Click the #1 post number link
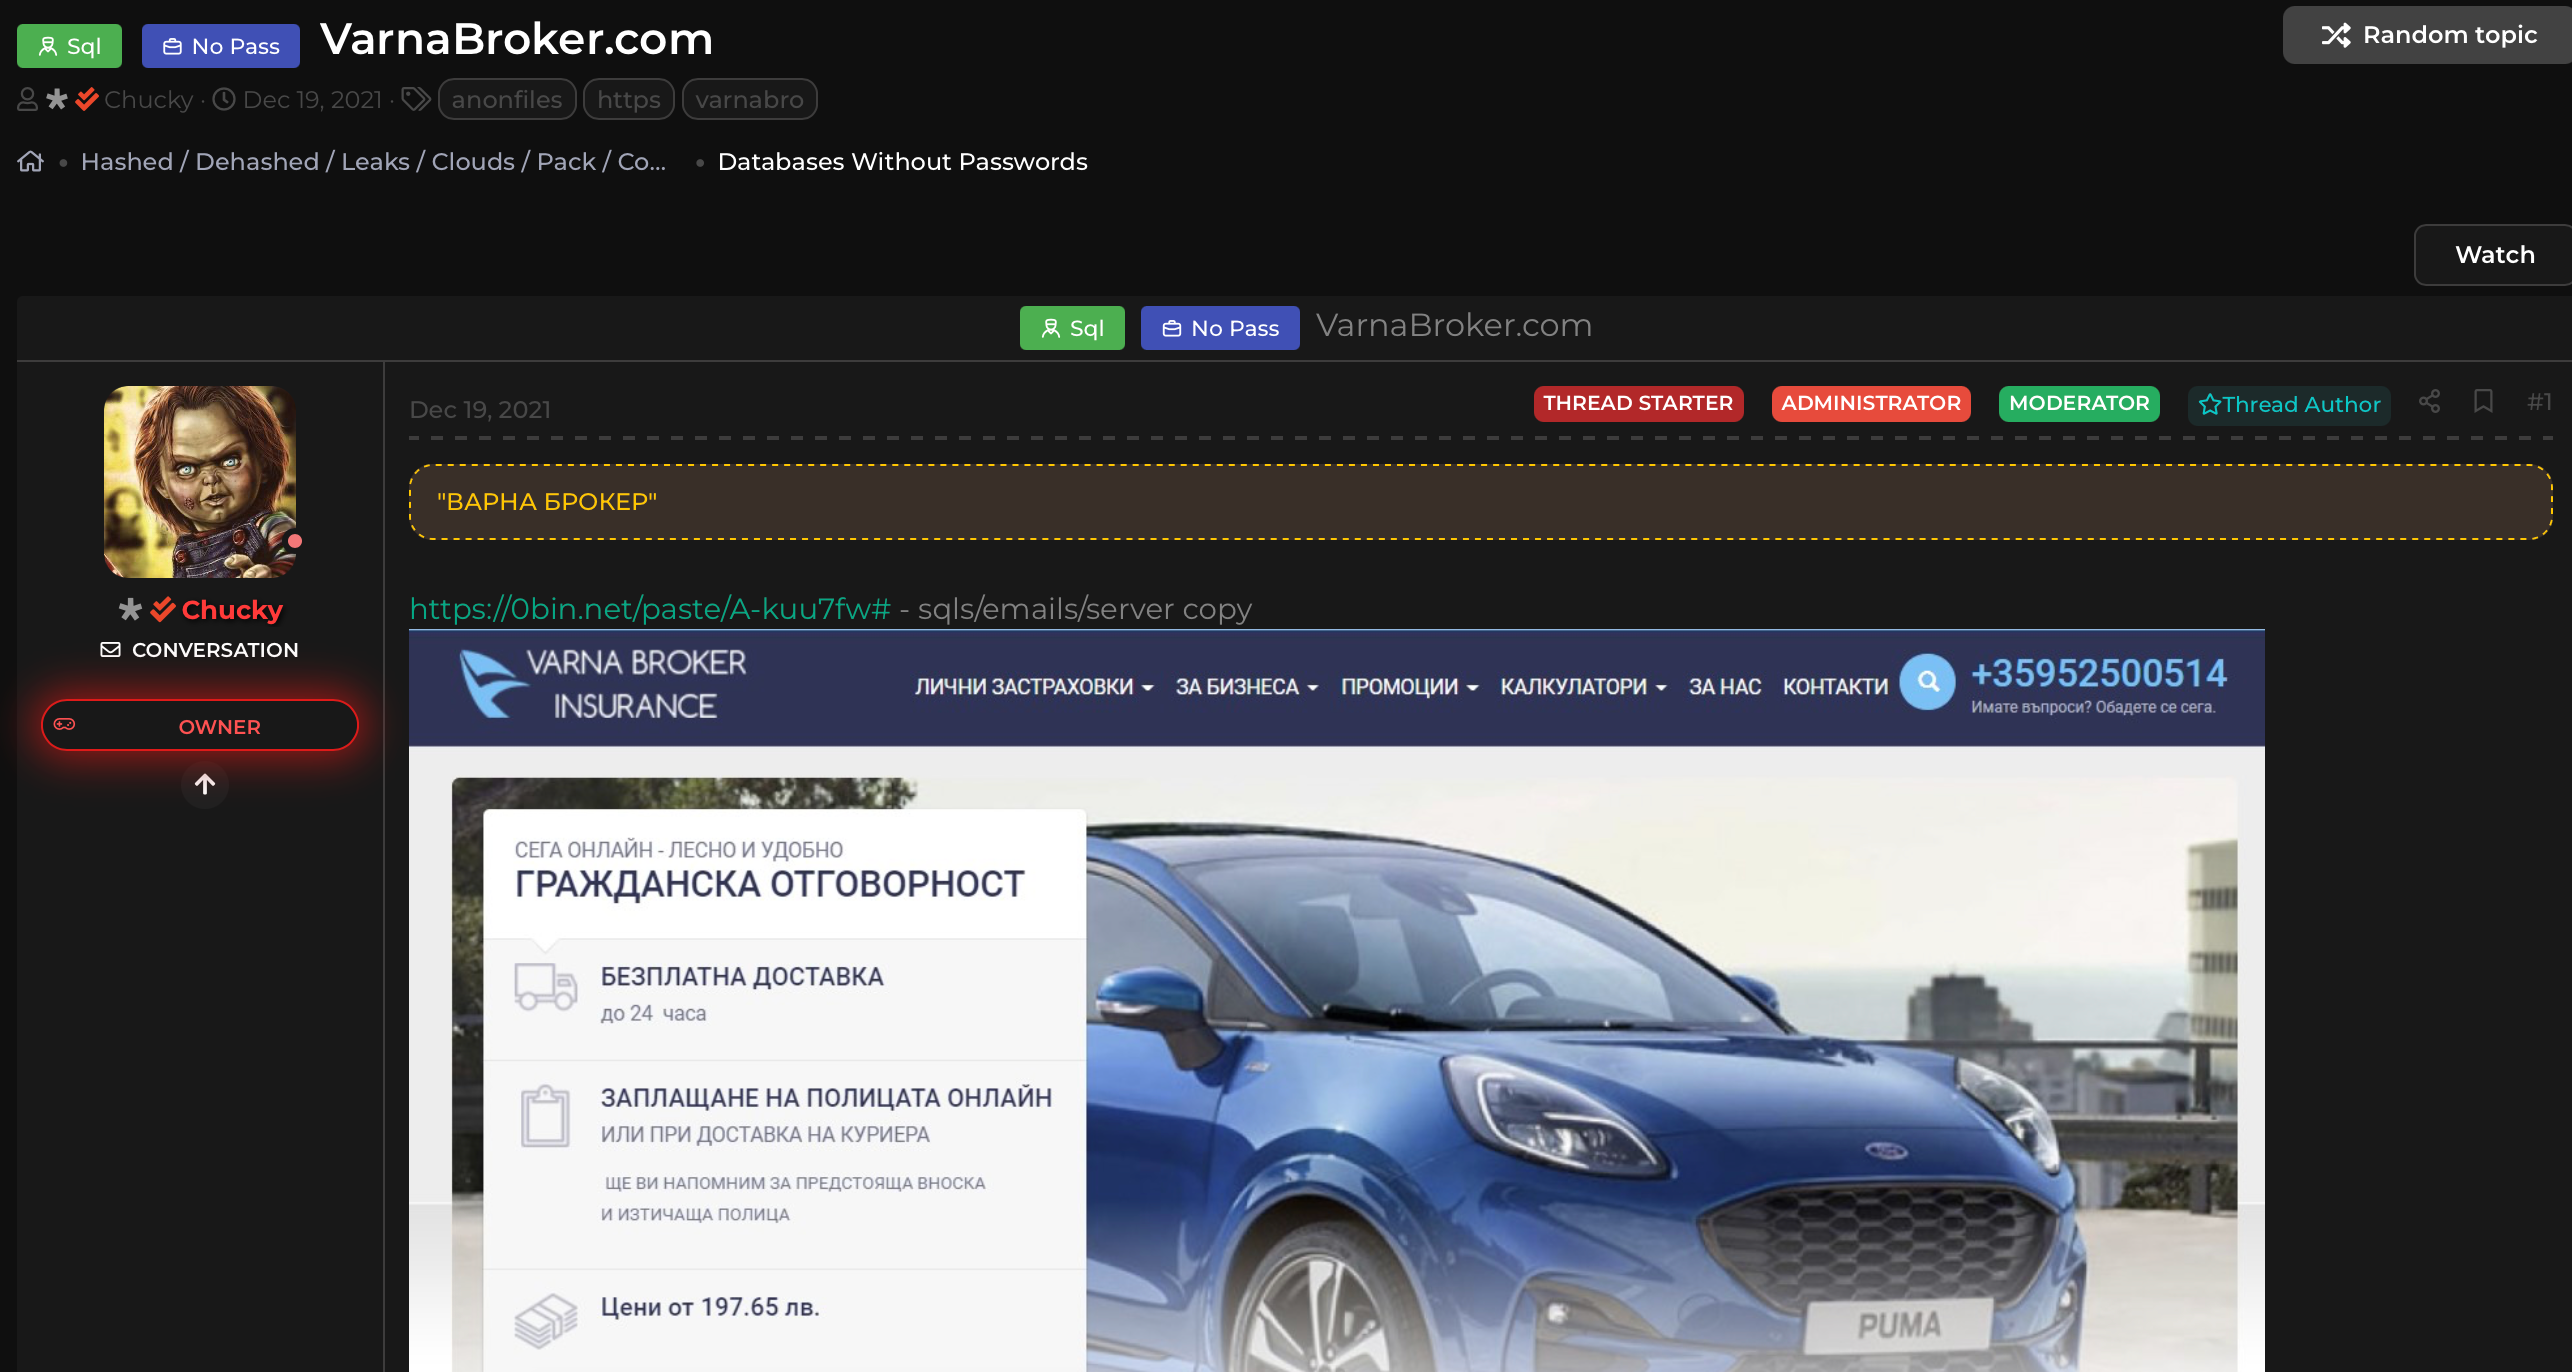 pyautogui.click(x=2539, y=402)
